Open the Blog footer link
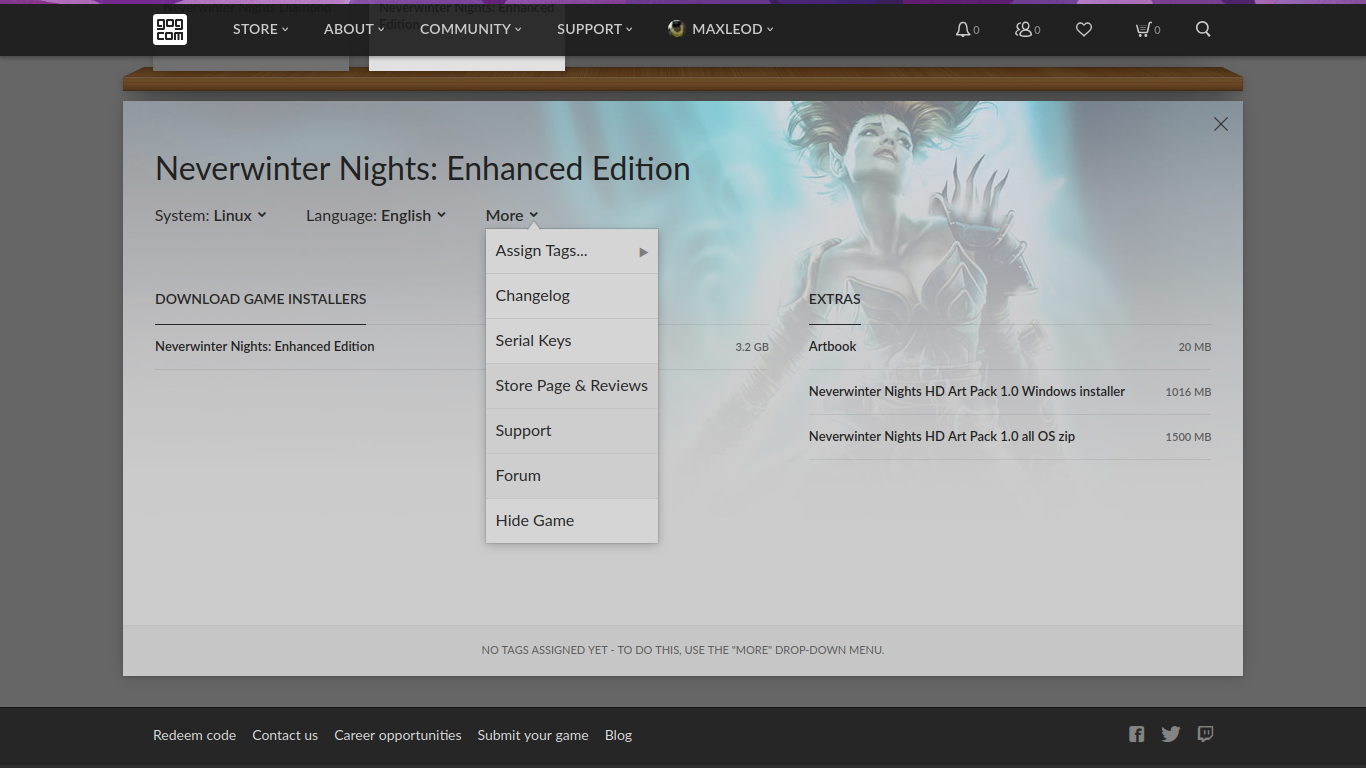 pos(618,735)
